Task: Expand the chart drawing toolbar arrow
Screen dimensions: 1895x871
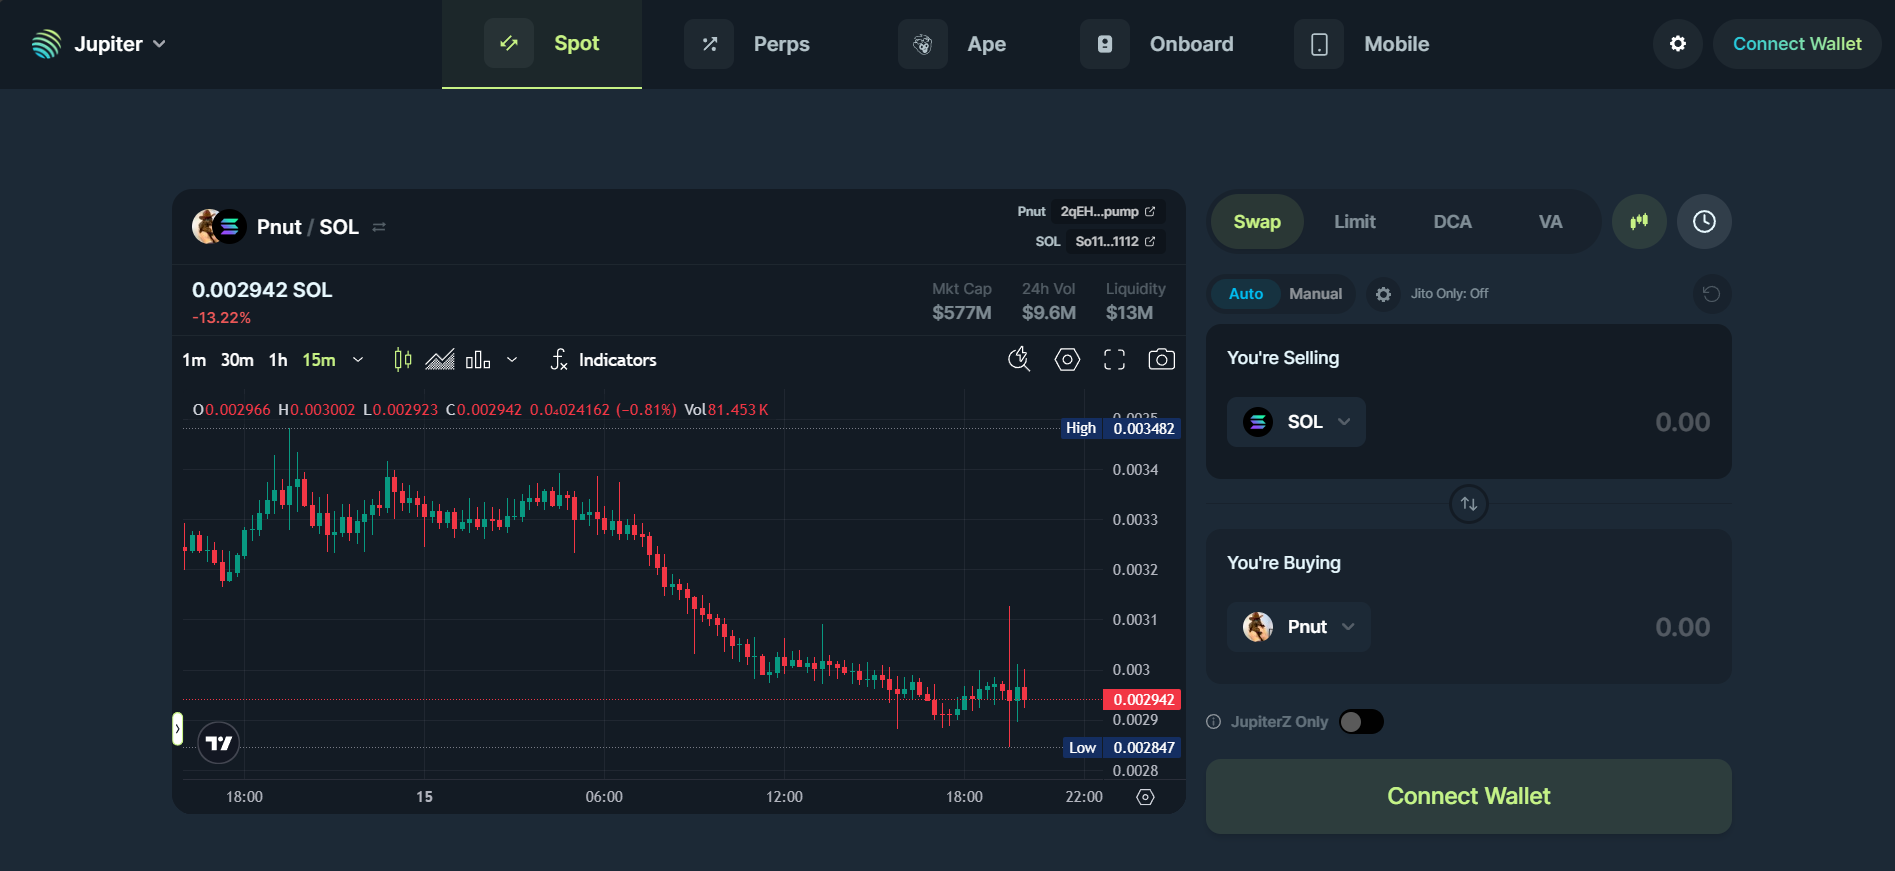Action: [177, 729]
